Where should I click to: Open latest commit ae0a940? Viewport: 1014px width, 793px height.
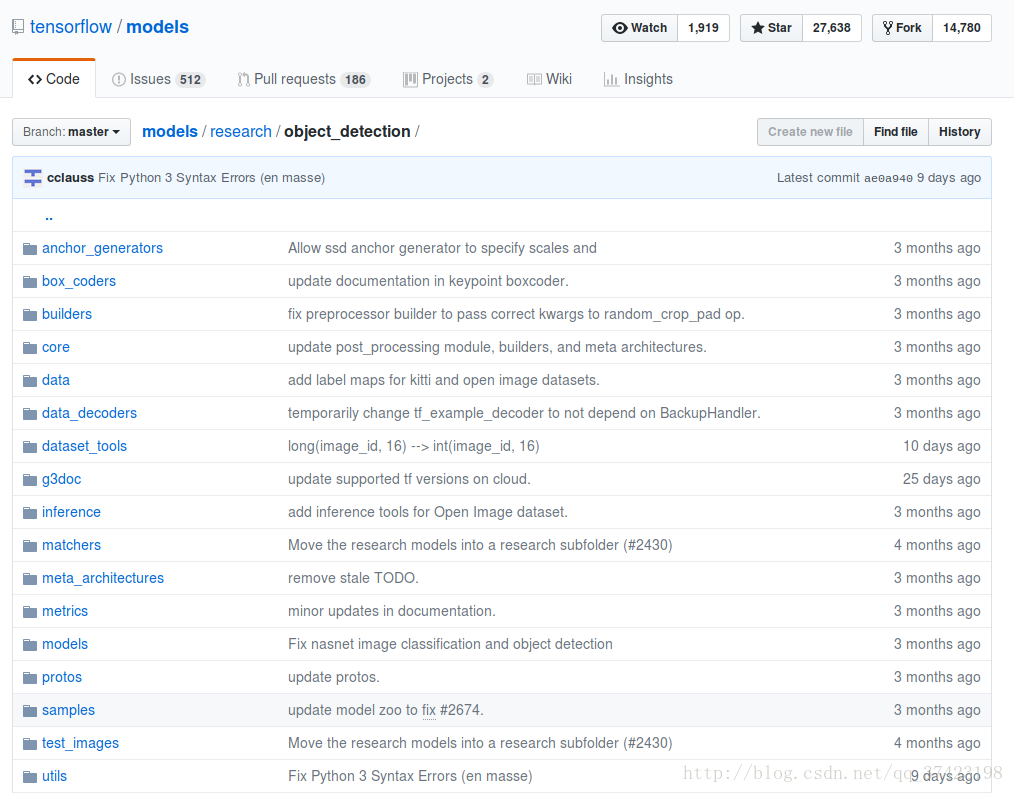[x=888, y=179]
